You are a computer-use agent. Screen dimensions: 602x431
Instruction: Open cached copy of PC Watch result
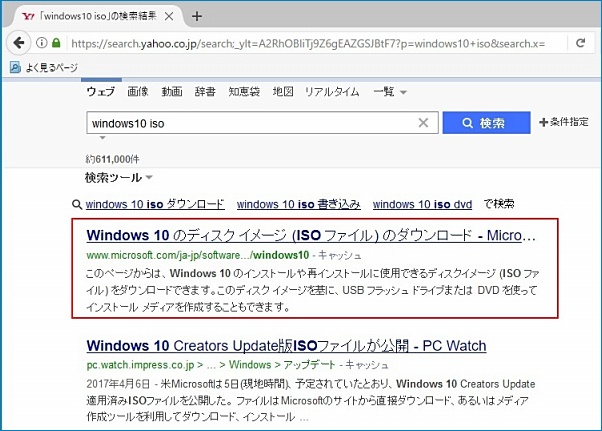point(367,365)
